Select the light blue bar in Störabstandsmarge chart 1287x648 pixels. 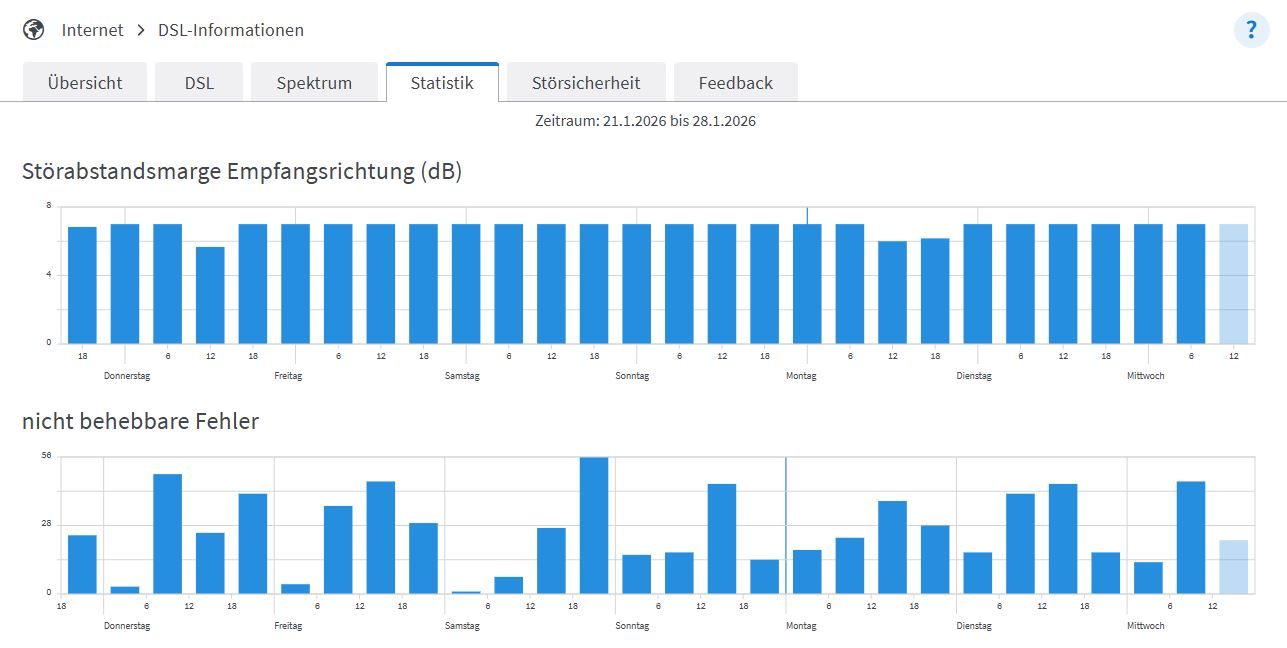click(1233, 284)
